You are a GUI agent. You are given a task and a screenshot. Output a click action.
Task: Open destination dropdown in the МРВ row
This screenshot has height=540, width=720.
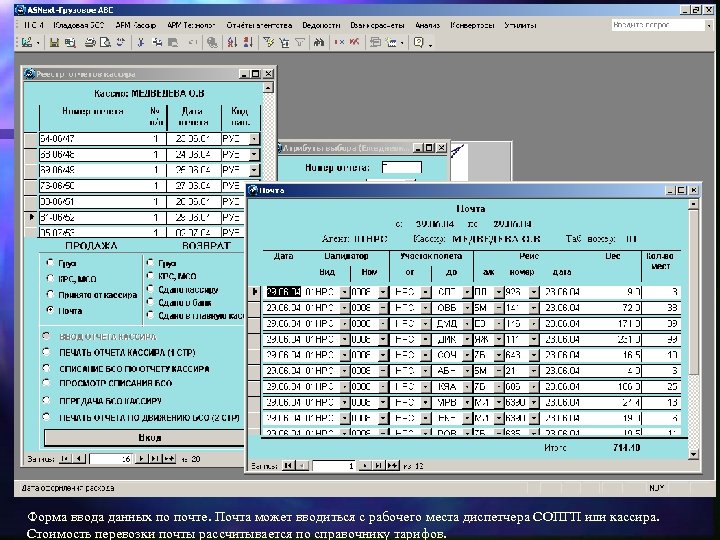(467, 402)
